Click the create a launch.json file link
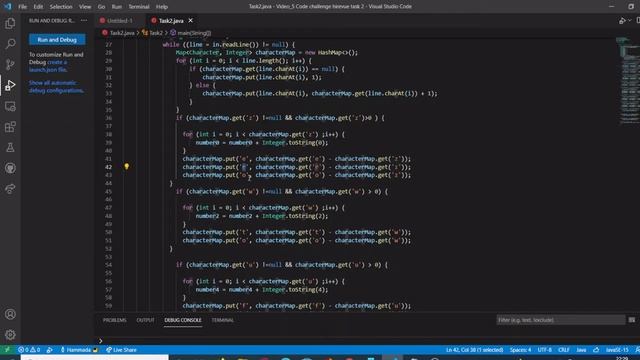Viewport: 640px width, 360px height. [48, 66]
